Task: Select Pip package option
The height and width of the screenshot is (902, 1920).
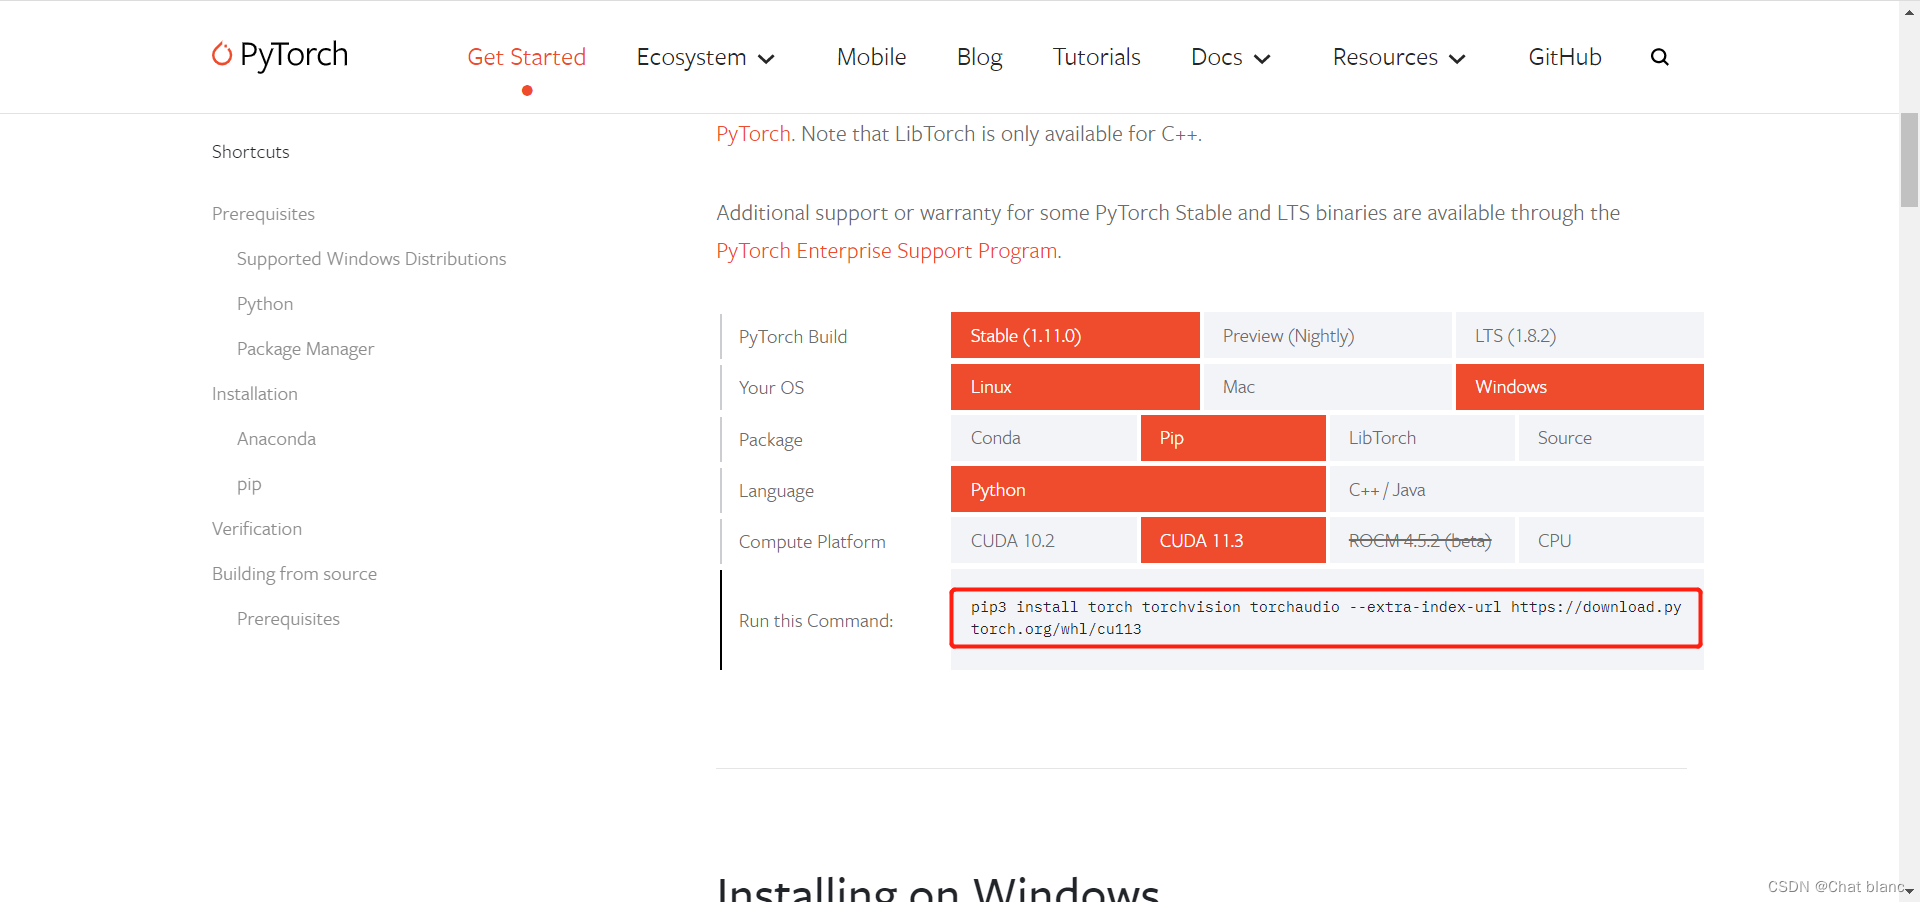Action: pyautogui.click(x=1233, y=438)
